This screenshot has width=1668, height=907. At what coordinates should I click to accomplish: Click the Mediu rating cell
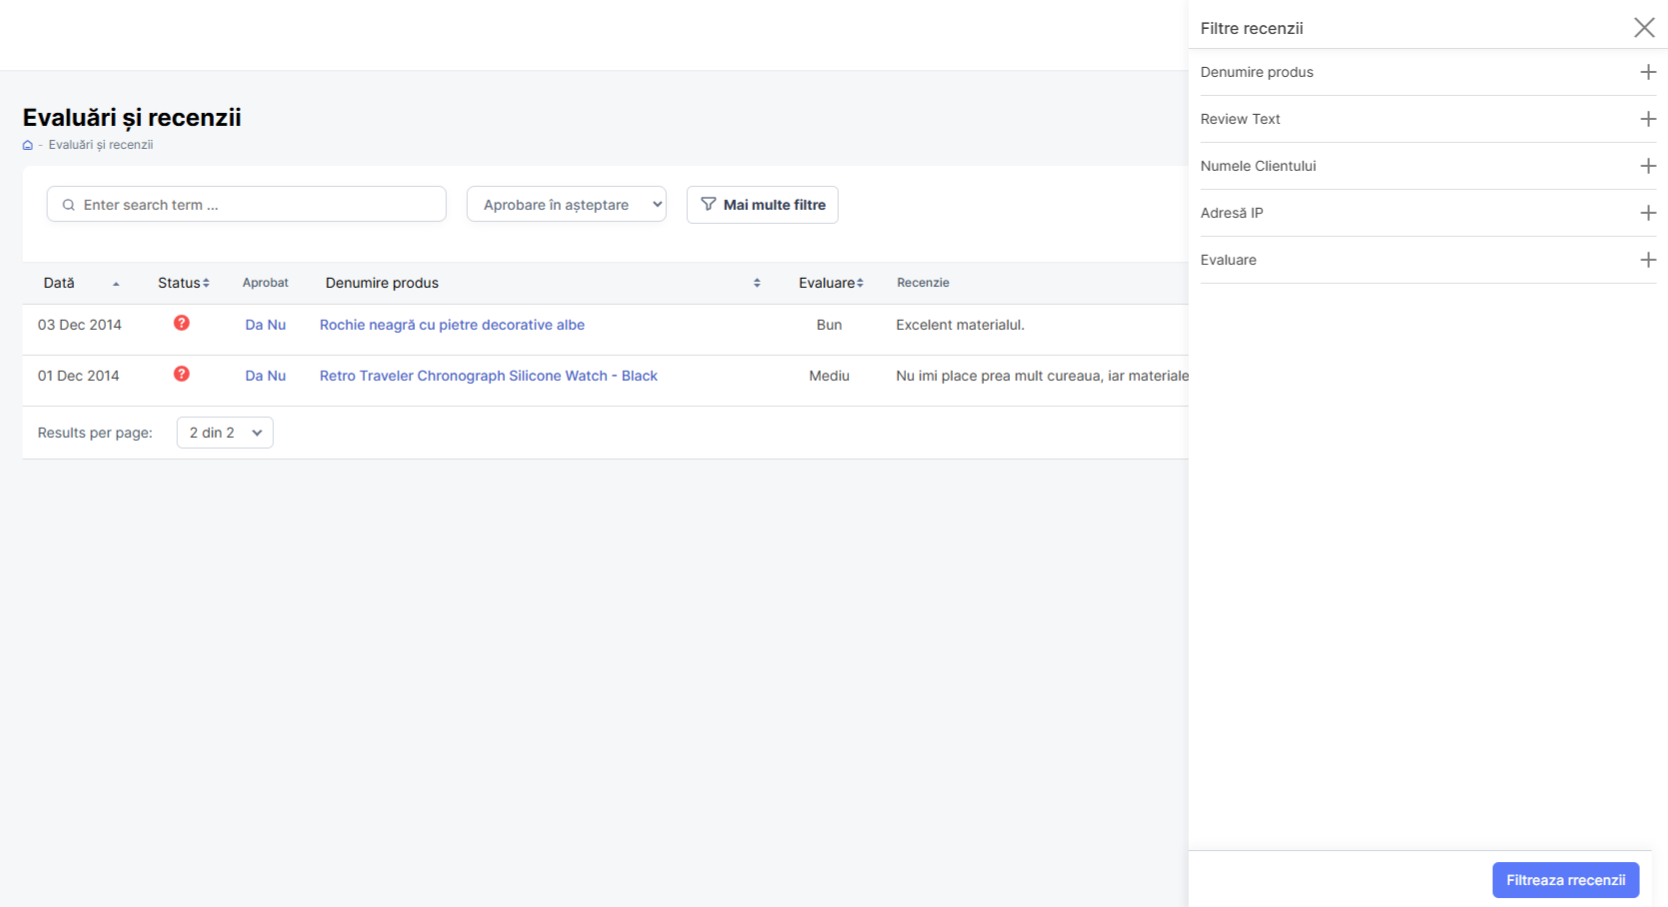point(829,376)
